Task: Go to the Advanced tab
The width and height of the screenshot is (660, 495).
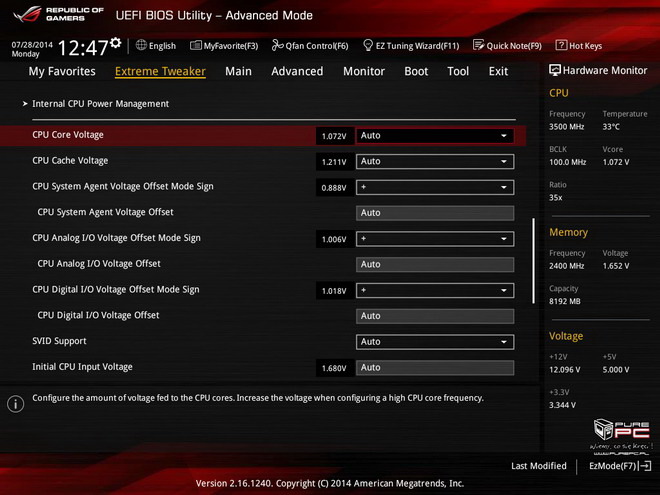Action: [297, 72]
